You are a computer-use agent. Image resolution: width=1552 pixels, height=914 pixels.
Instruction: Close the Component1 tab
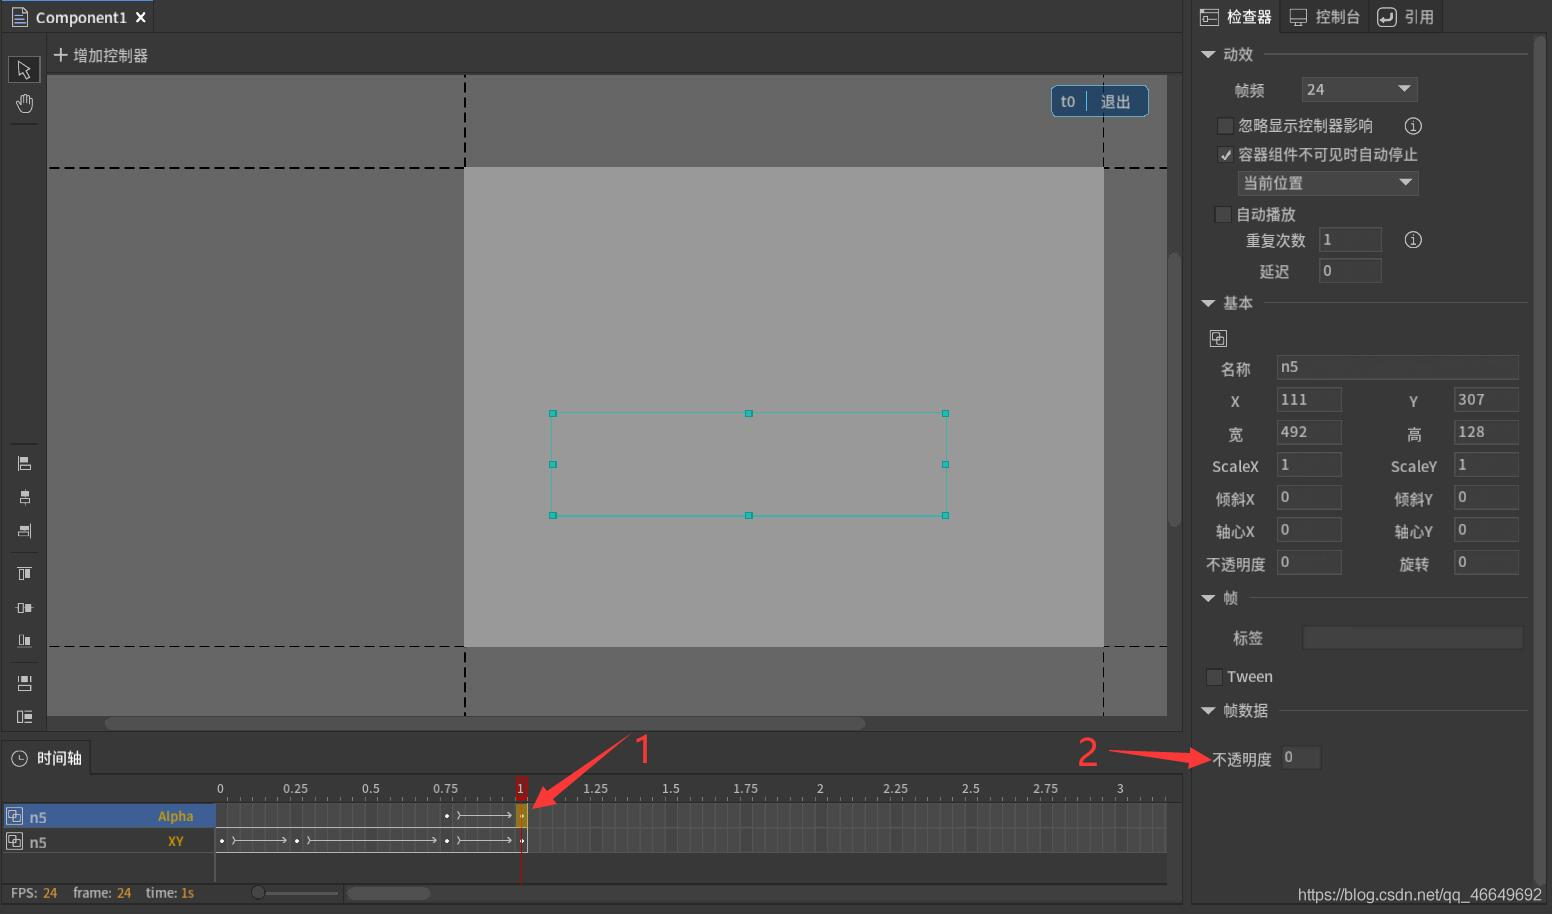pos(141,17)
